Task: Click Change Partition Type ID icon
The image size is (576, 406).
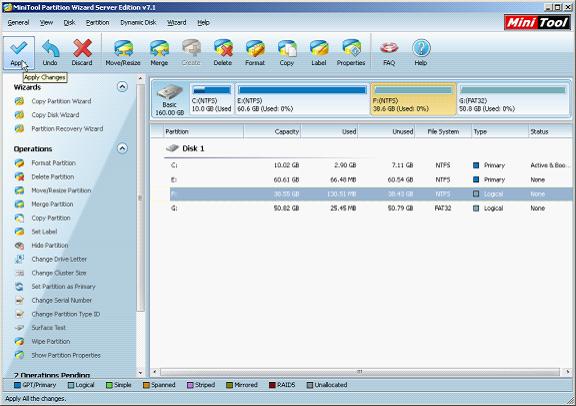Action: pos(19,314)
